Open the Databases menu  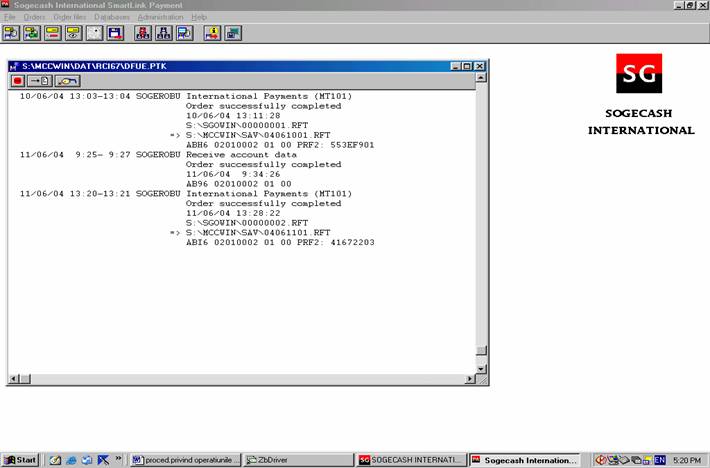pyautogui.click(x=112, y=17)
